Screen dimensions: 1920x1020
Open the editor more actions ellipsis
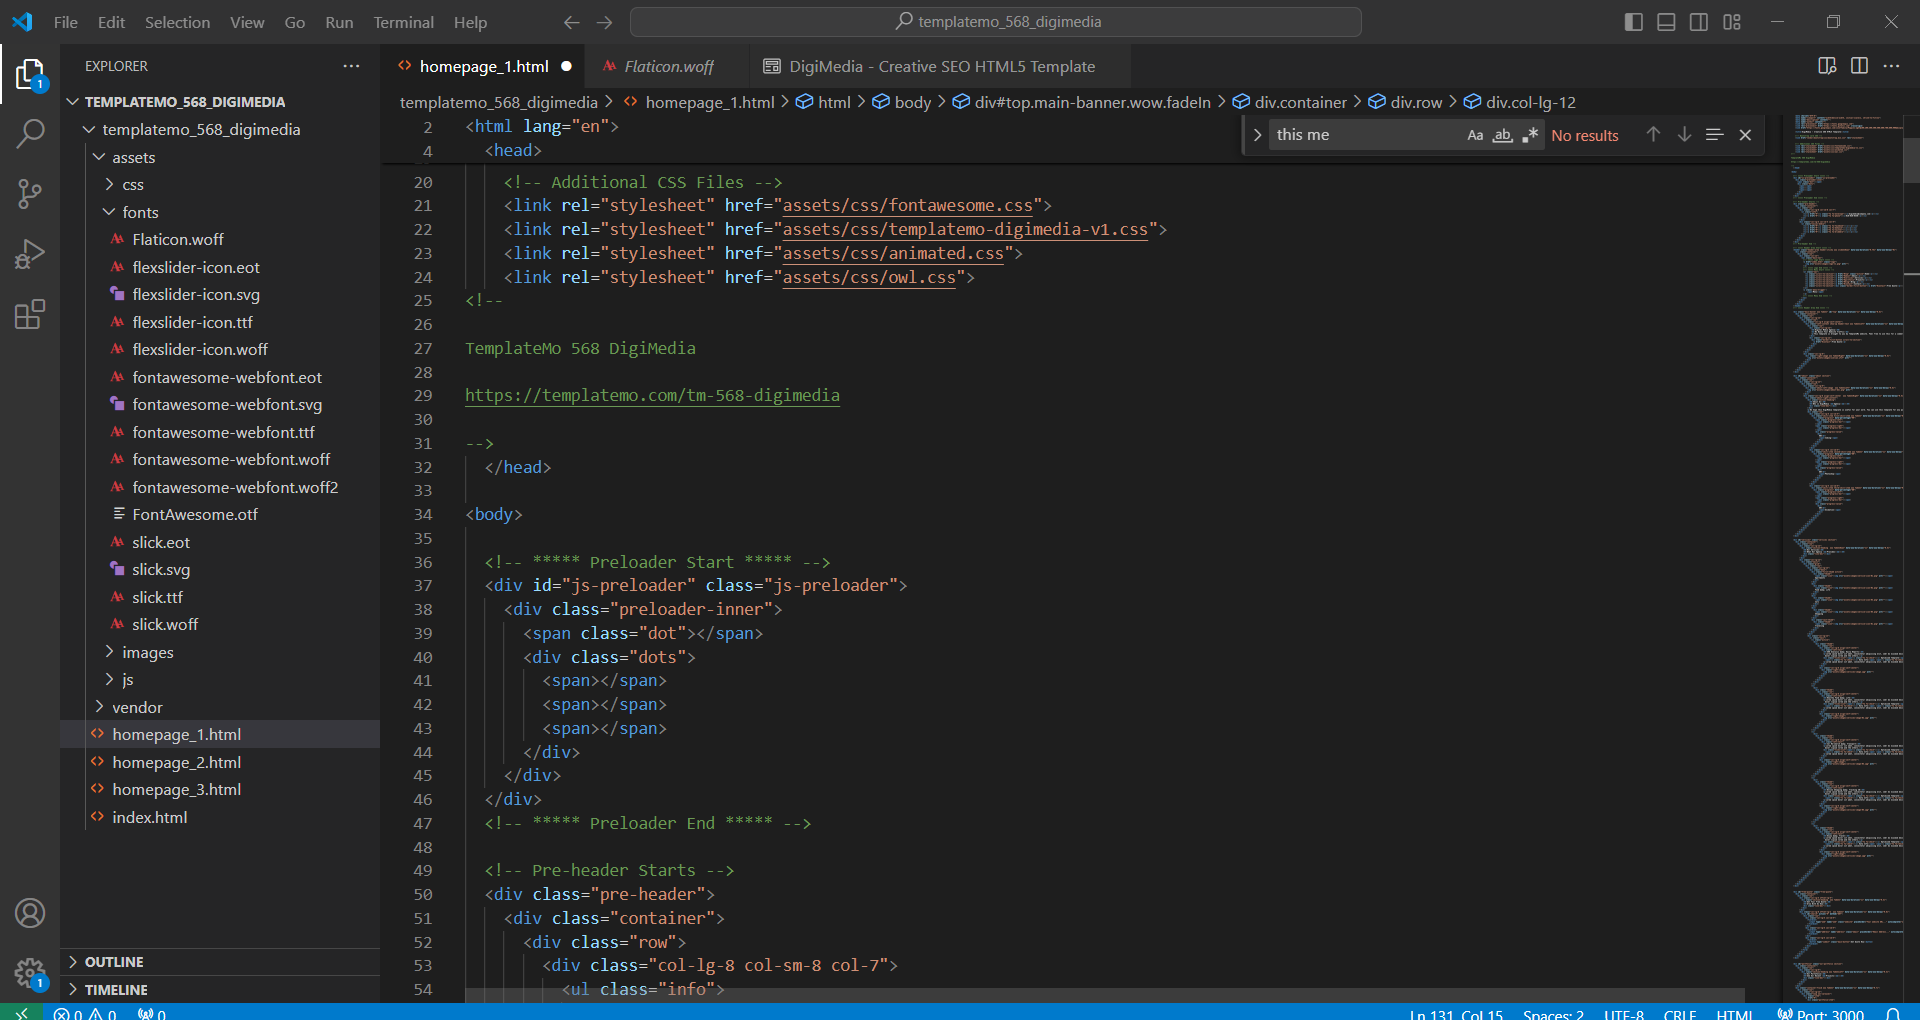1891,66
